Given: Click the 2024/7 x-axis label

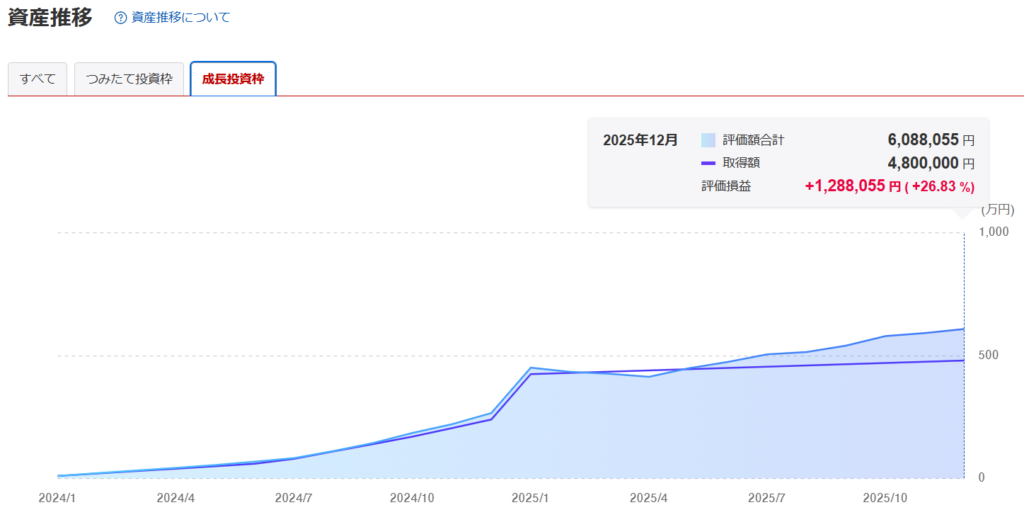Looking at the screenshot, I should pyautogui.click(x=294, y=497).
